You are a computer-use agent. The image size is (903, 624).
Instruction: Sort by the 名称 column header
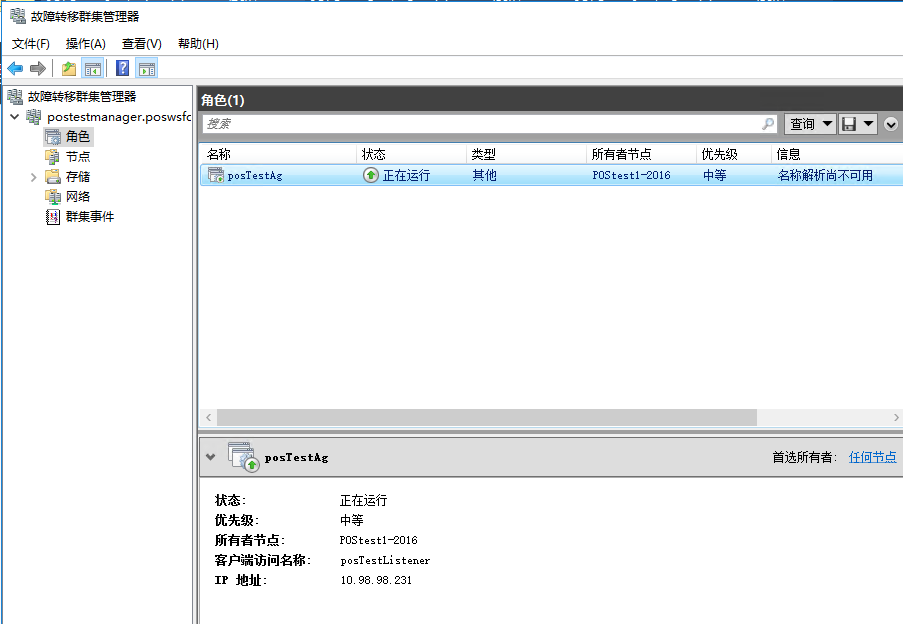[x=278, y=154]
